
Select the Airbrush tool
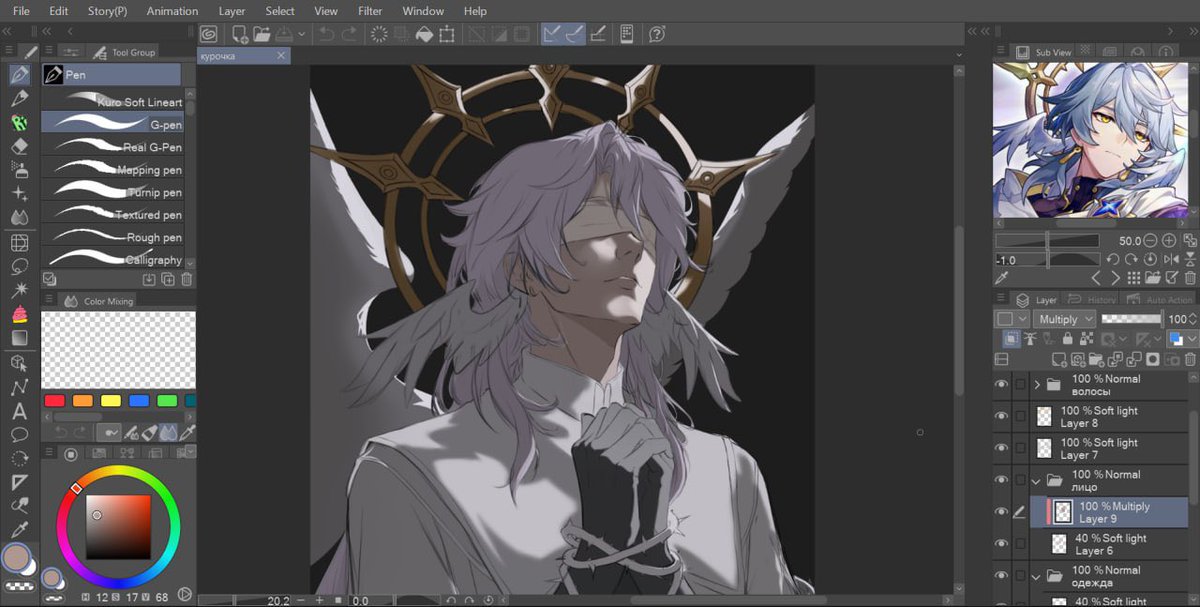click(x=19, y=170)
